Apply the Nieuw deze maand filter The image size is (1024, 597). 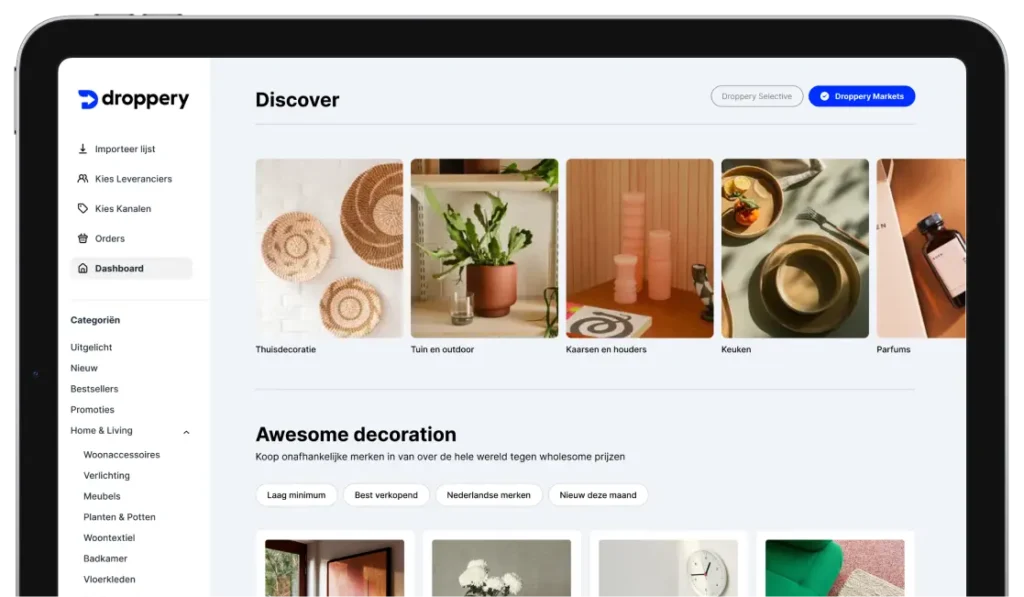click(598, 495)
